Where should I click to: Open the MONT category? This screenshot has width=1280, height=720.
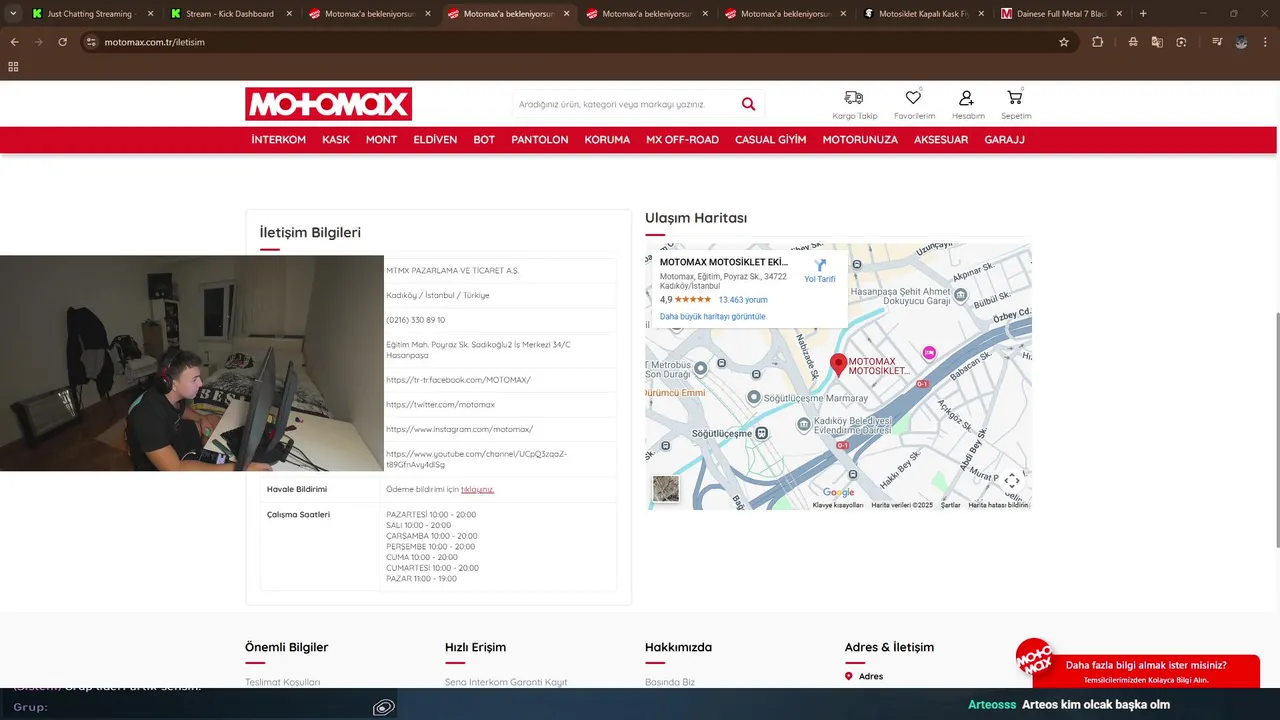(381, 140)
